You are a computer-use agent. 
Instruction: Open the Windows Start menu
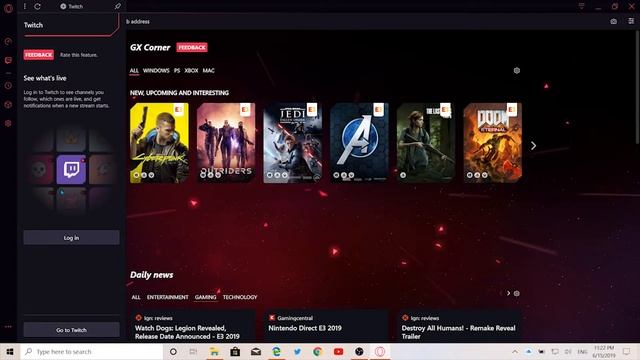tap(10, 351)
